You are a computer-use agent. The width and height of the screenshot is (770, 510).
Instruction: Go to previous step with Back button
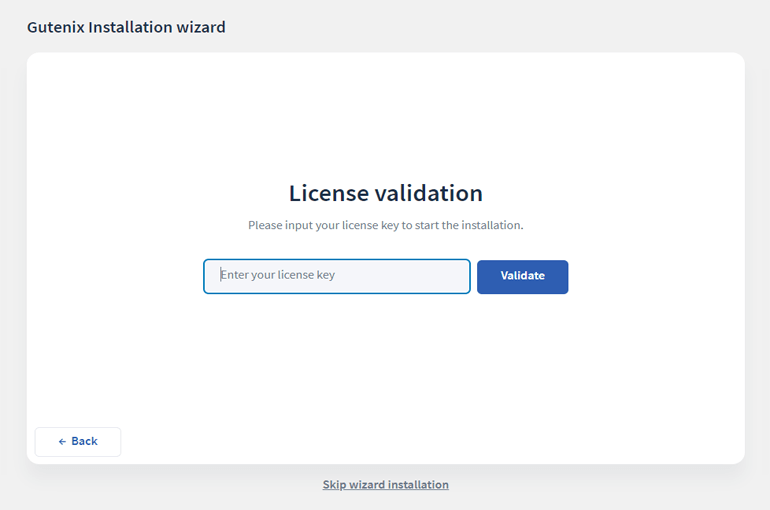[x=78, y=442]
